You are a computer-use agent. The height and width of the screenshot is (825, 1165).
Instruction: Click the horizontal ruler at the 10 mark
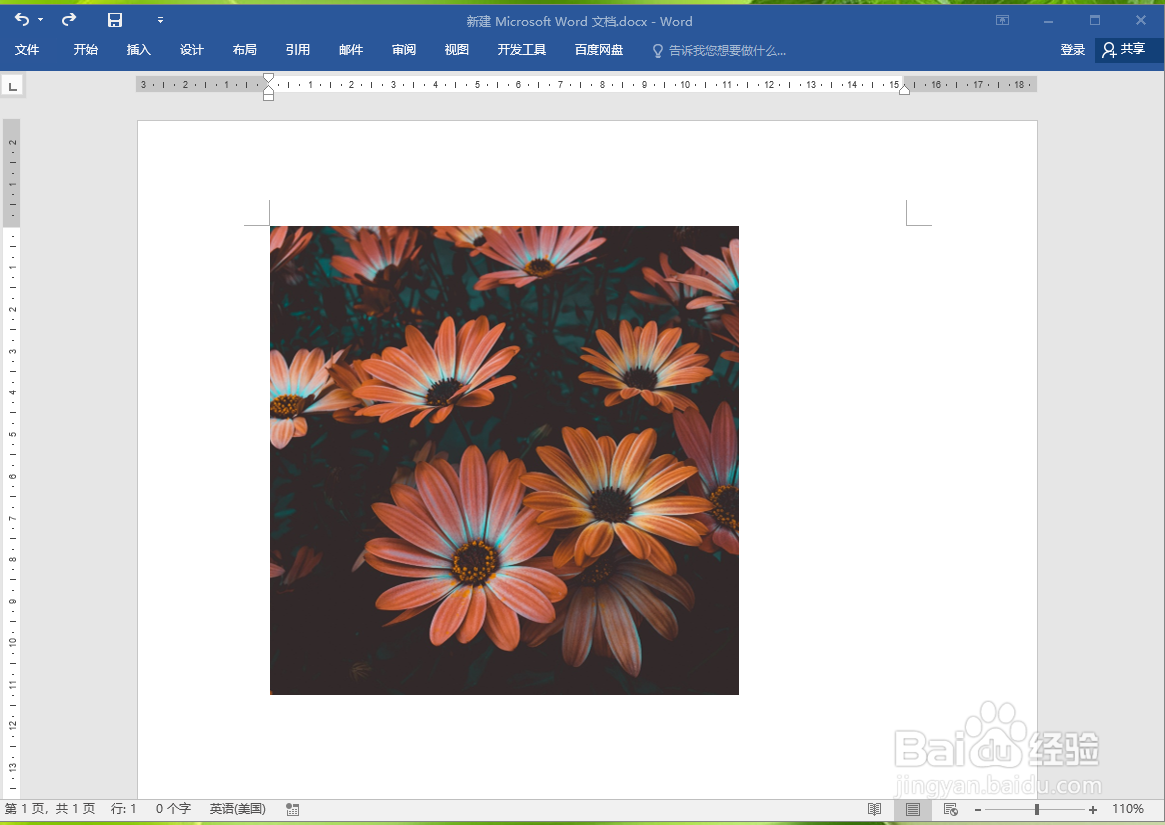(685, 85)
